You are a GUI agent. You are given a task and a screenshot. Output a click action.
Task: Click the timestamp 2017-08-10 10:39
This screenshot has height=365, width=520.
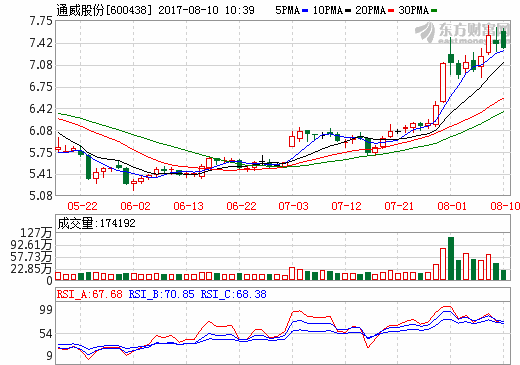point(206,10)
